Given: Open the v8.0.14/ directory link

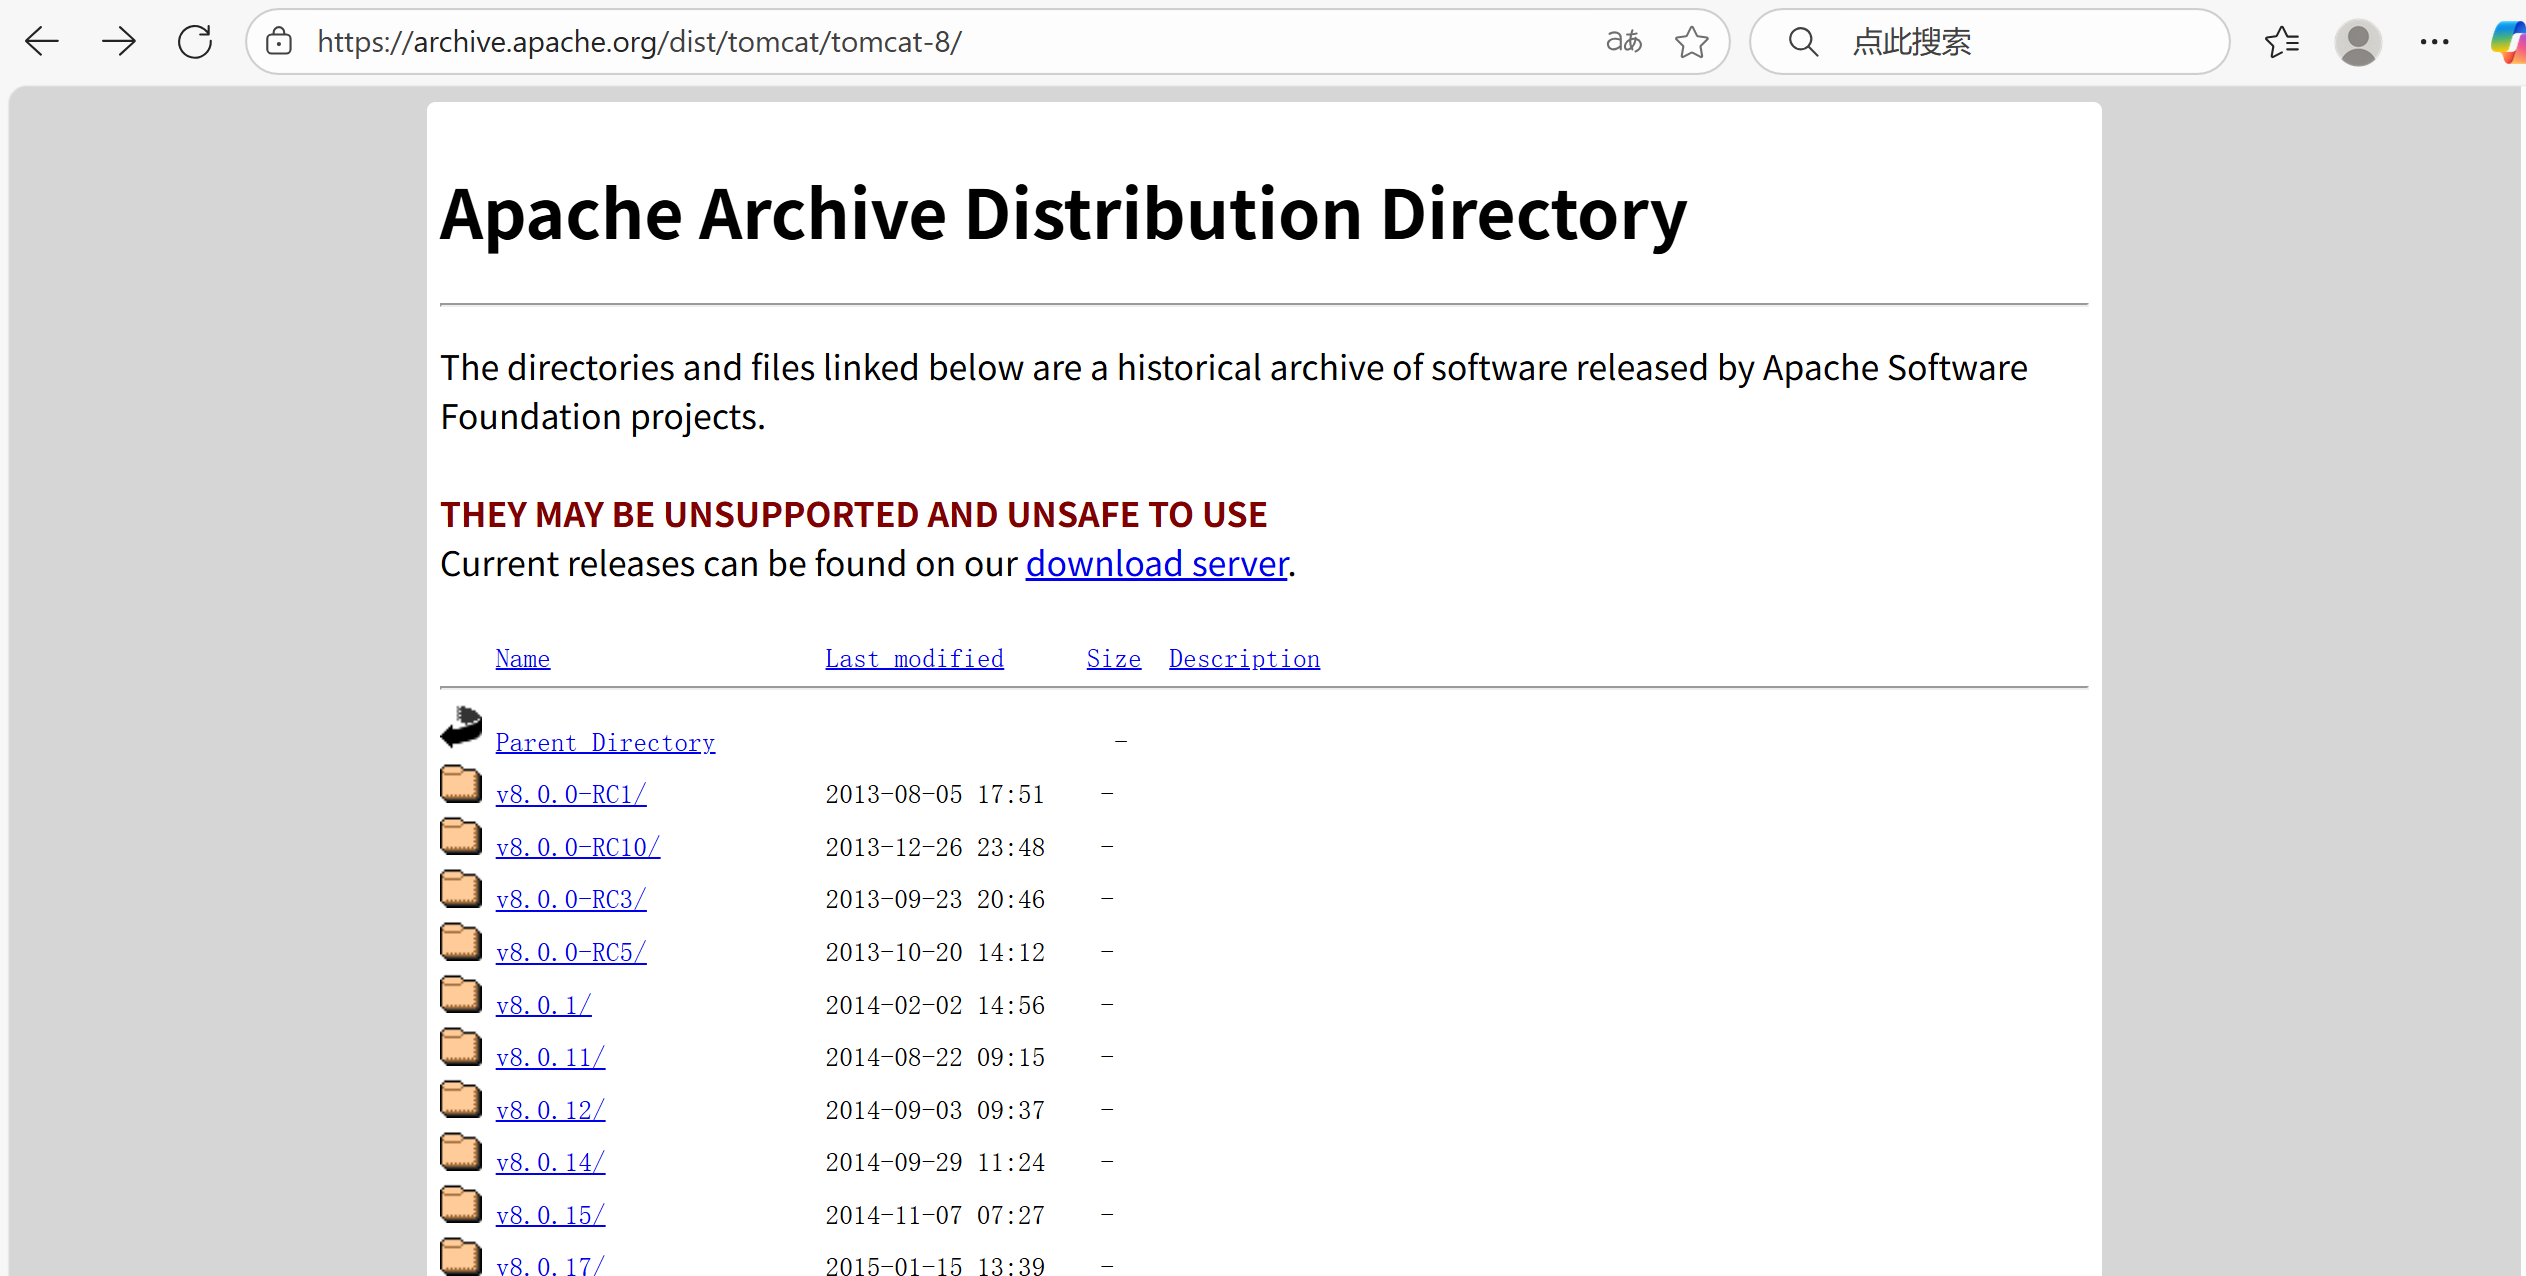Looking at the screenshot, I should pyautogui.click(x=550, y=1163).
